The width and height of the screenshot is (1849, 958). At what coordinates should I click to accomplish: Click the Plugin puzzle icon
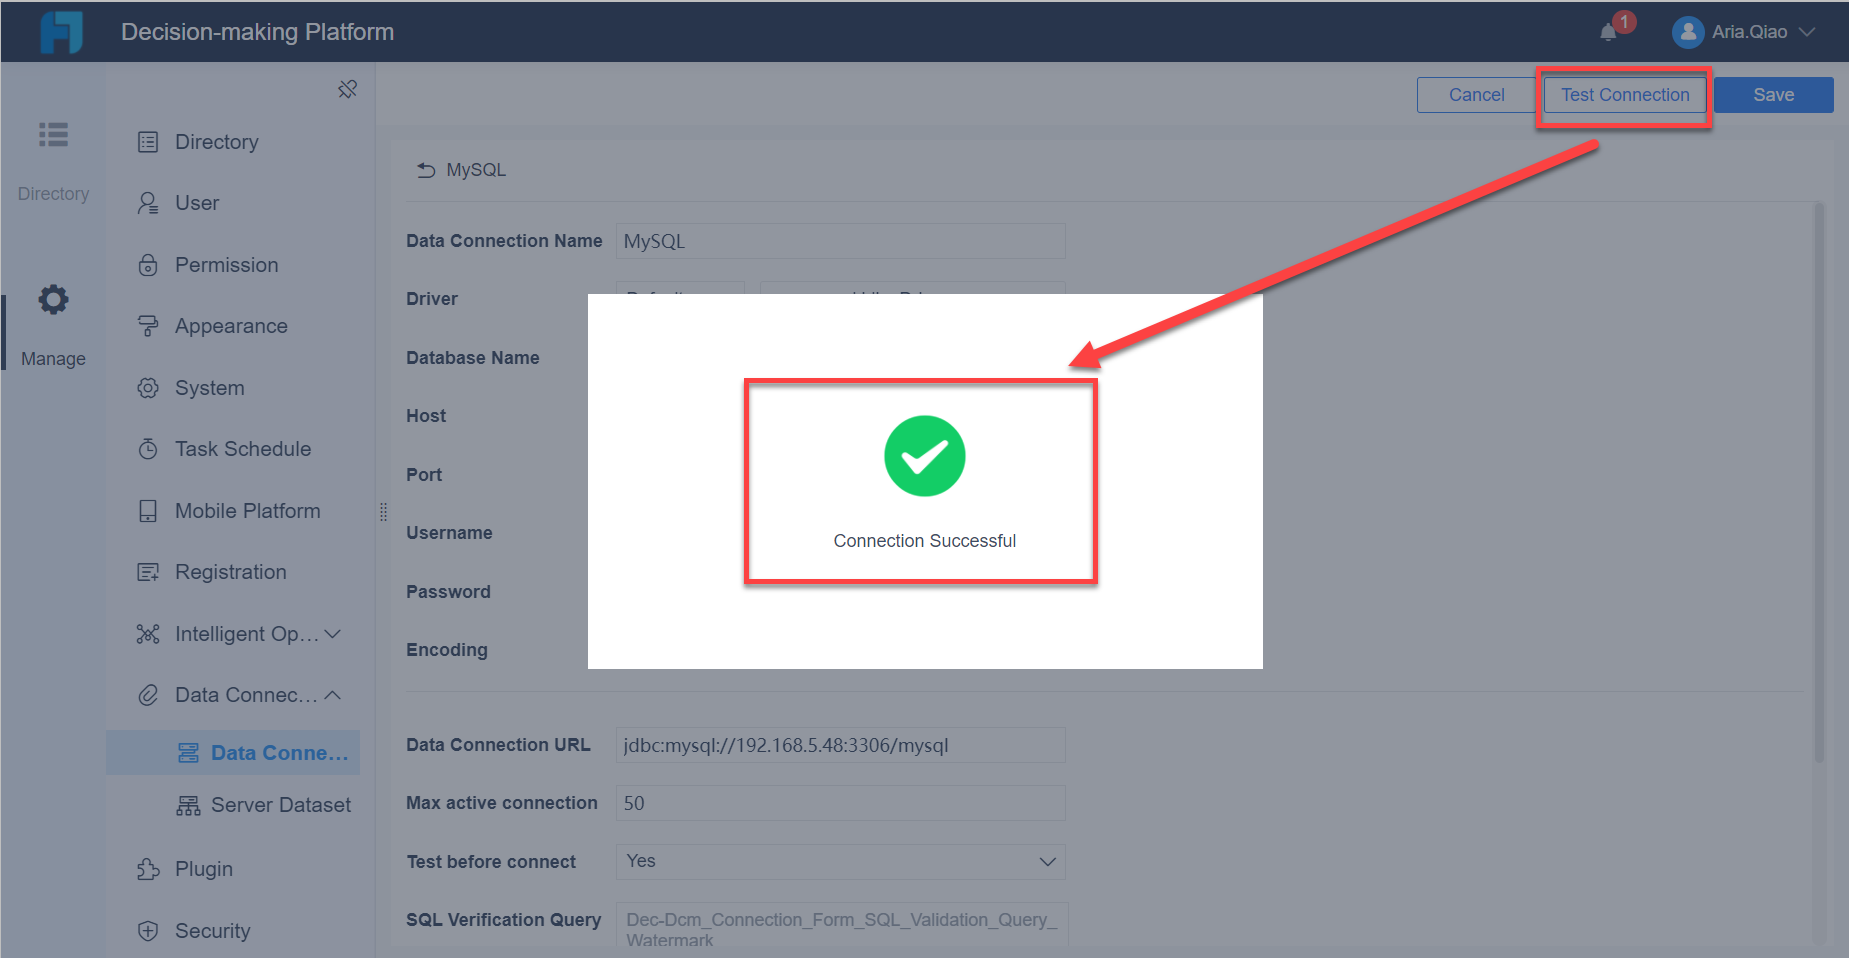click(x=148, y=869)
